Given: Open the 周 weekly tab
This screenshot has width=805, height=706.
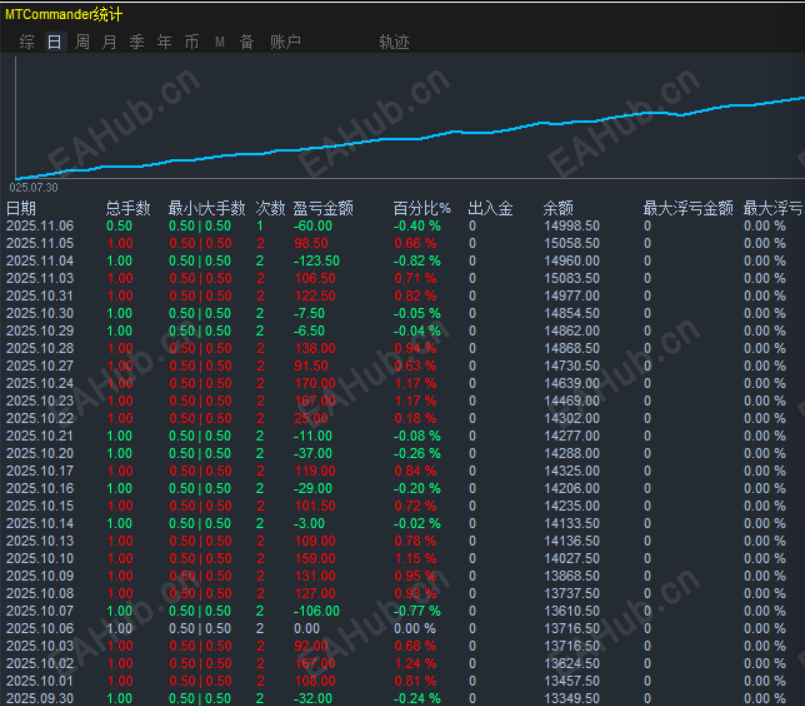Looking at the screenshot, I should click(82, 42).
